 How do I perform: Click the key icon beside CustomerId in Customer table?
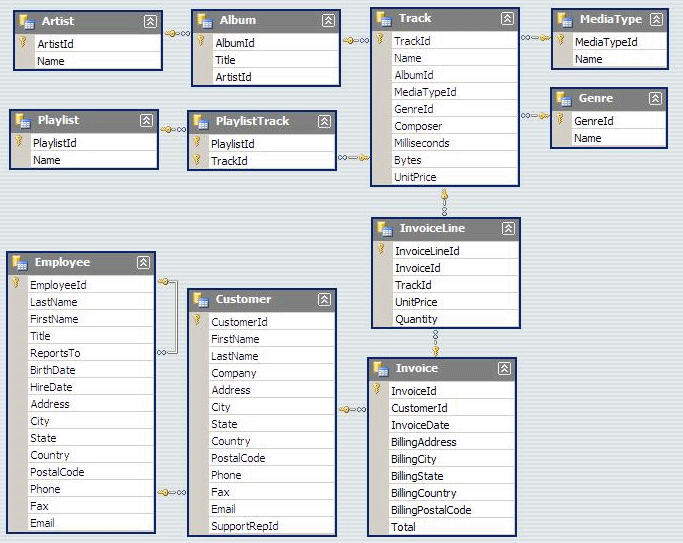pyautogui.click(x=197, y=320)
